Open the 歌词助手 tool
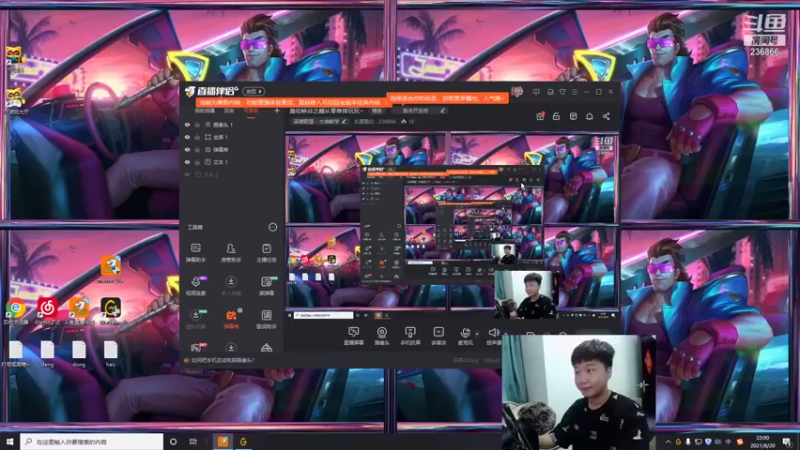The image size is (800, 450). (x=266, y=319)
